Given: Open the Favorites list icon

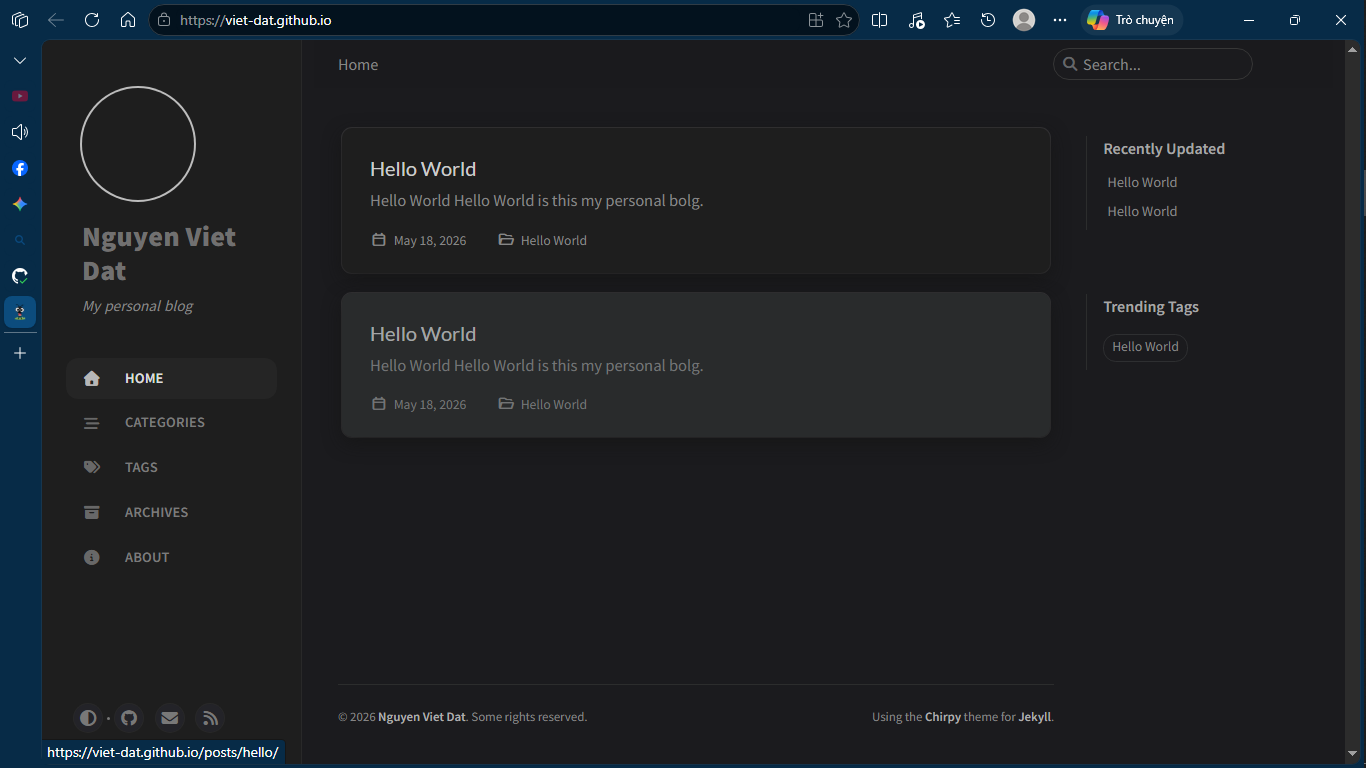Looking at the screenshot, I should point(952,20).
